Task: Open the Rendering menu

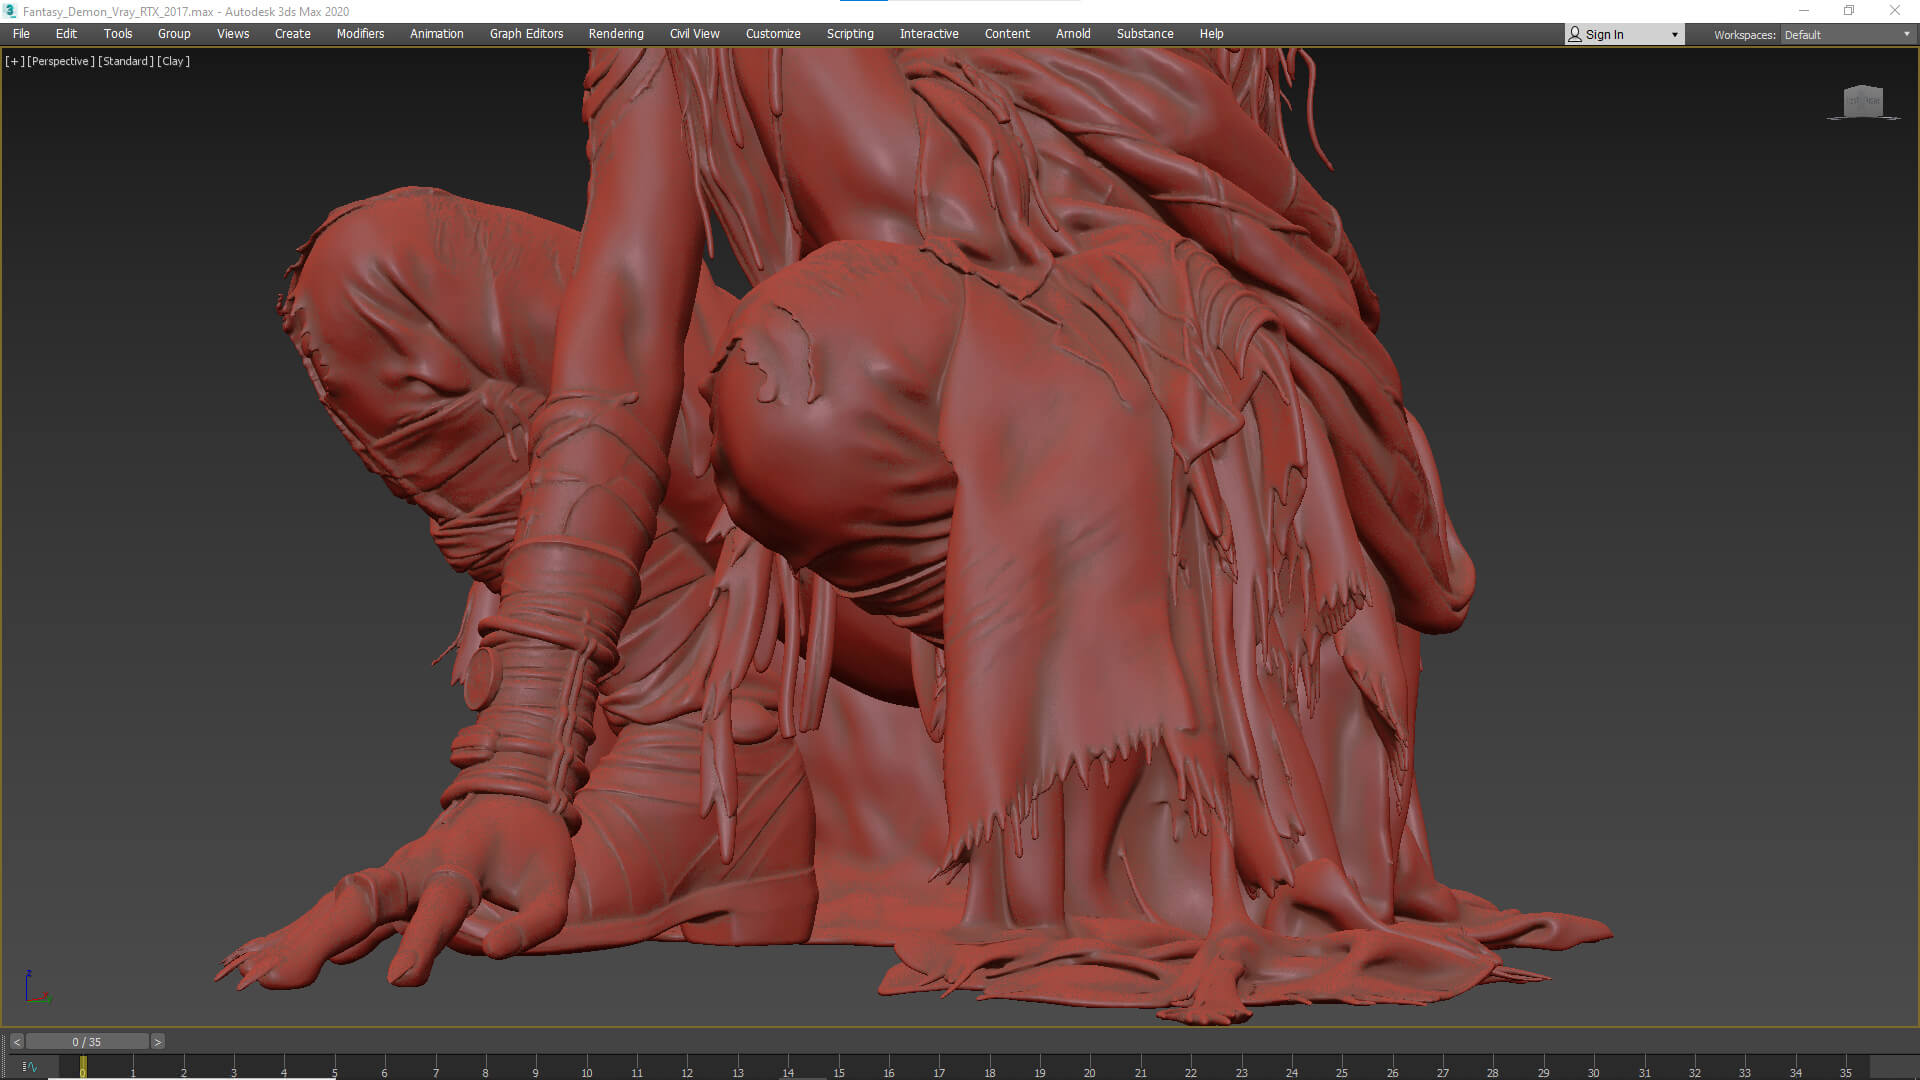Action: [616, 33]
